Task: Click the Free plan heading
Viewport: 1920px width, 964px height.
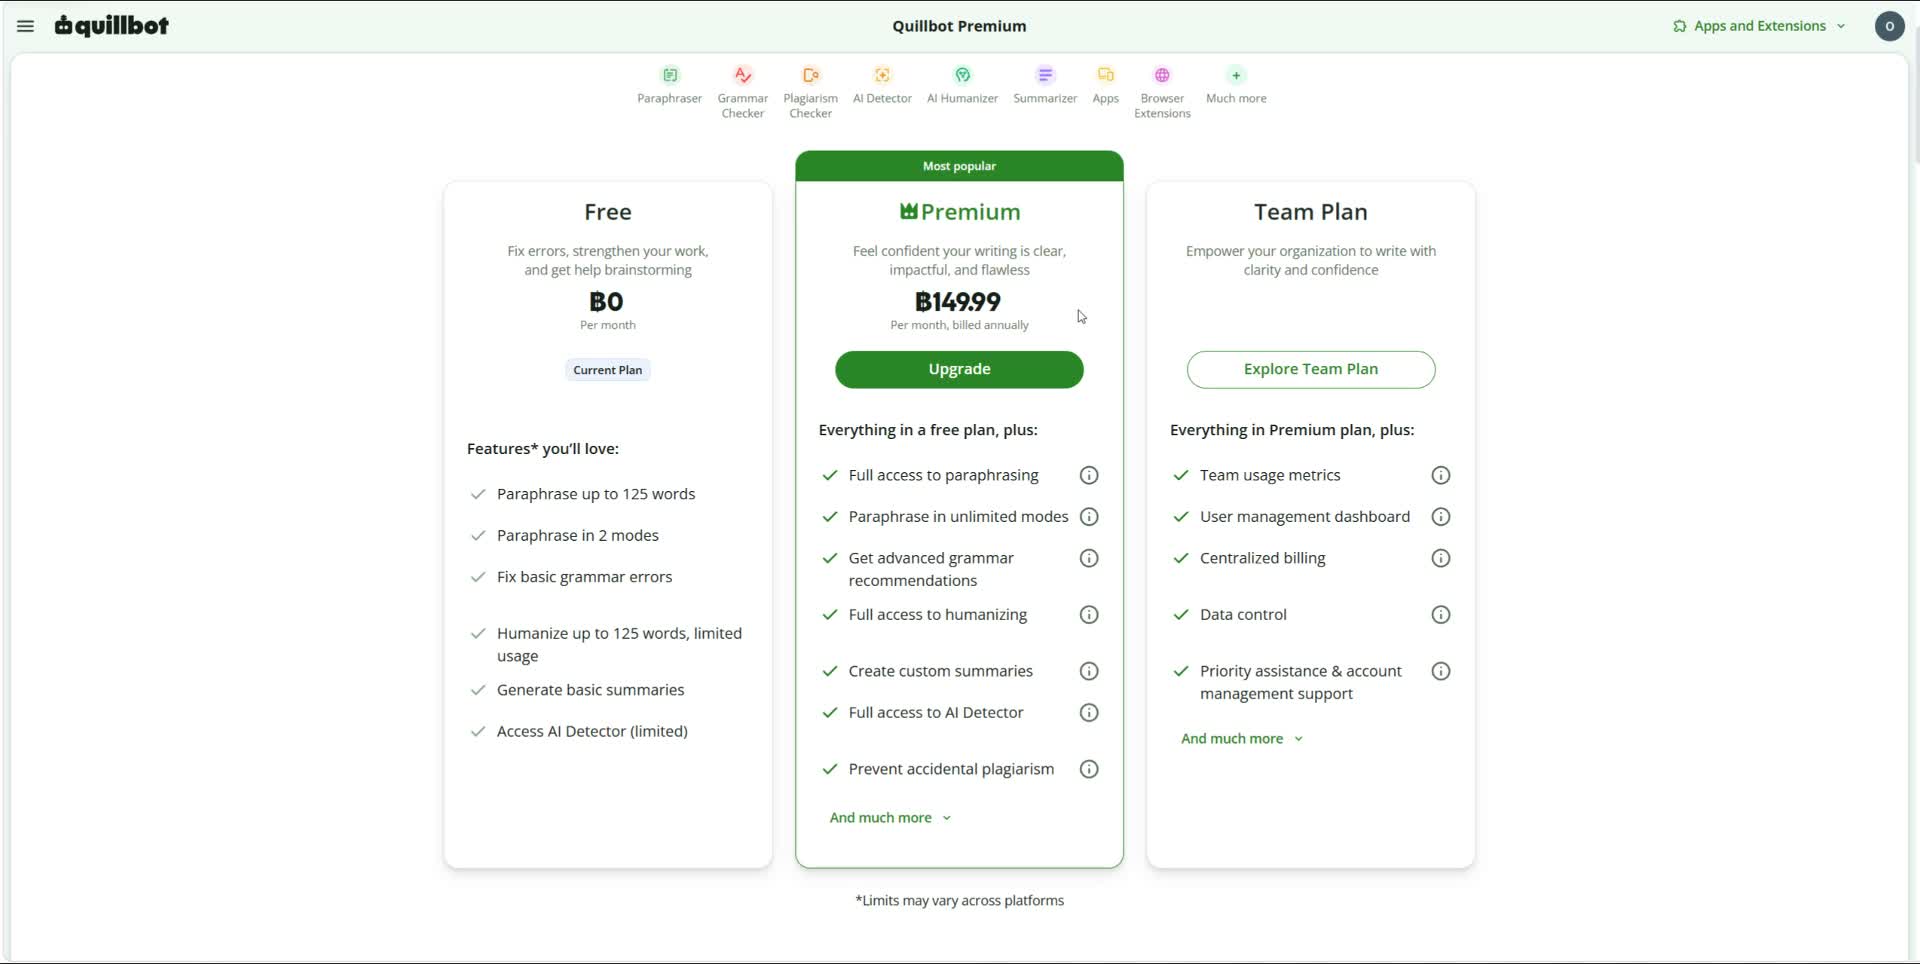Action: point(608,212)
